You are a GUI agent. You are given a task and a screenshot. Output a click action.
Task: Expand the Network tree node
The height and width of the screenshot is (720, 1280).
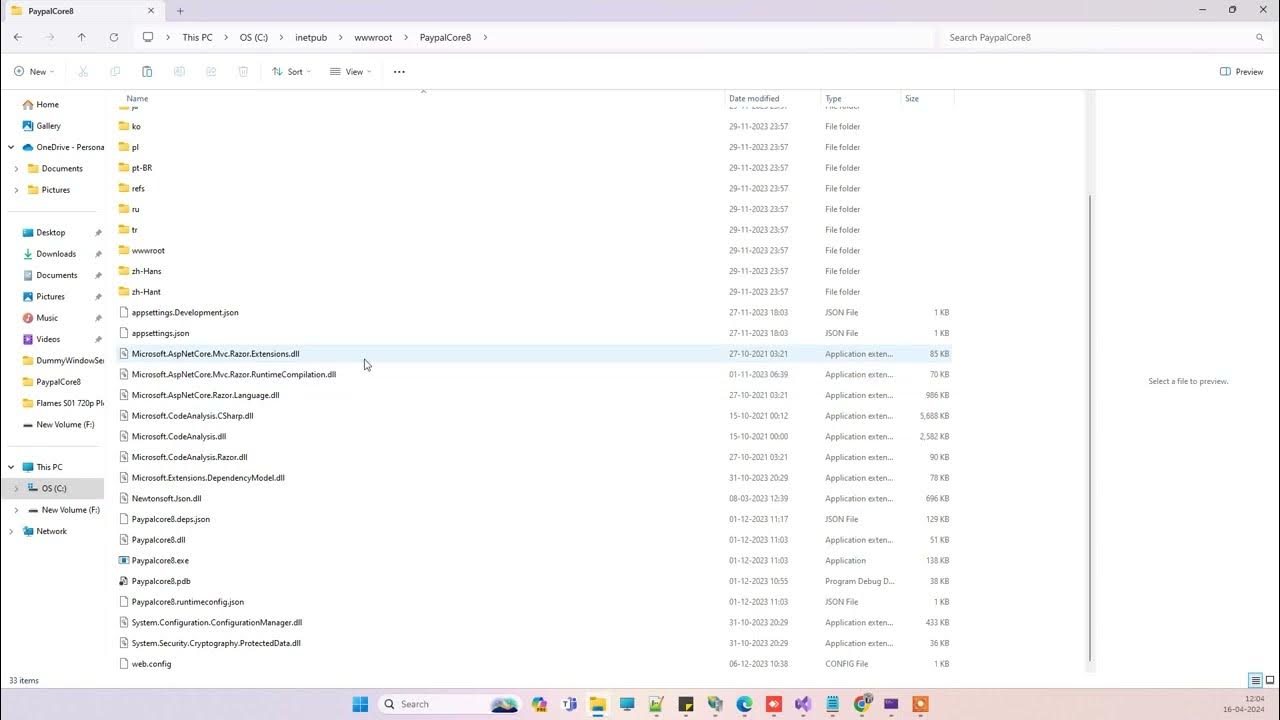click(11, 531)
